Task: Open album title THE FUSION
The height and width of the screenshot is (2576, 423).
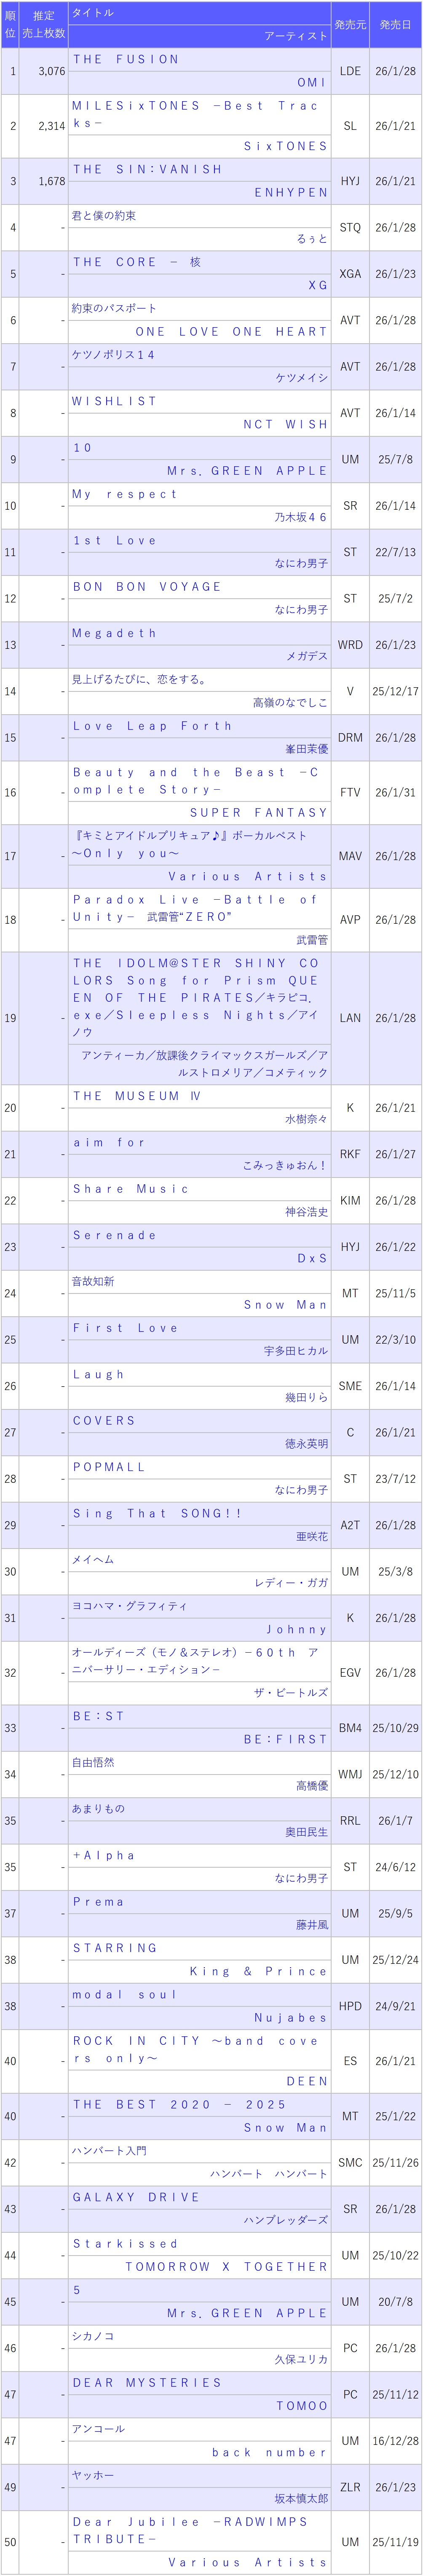Action: pyautogui.click(x=126, y=59)
